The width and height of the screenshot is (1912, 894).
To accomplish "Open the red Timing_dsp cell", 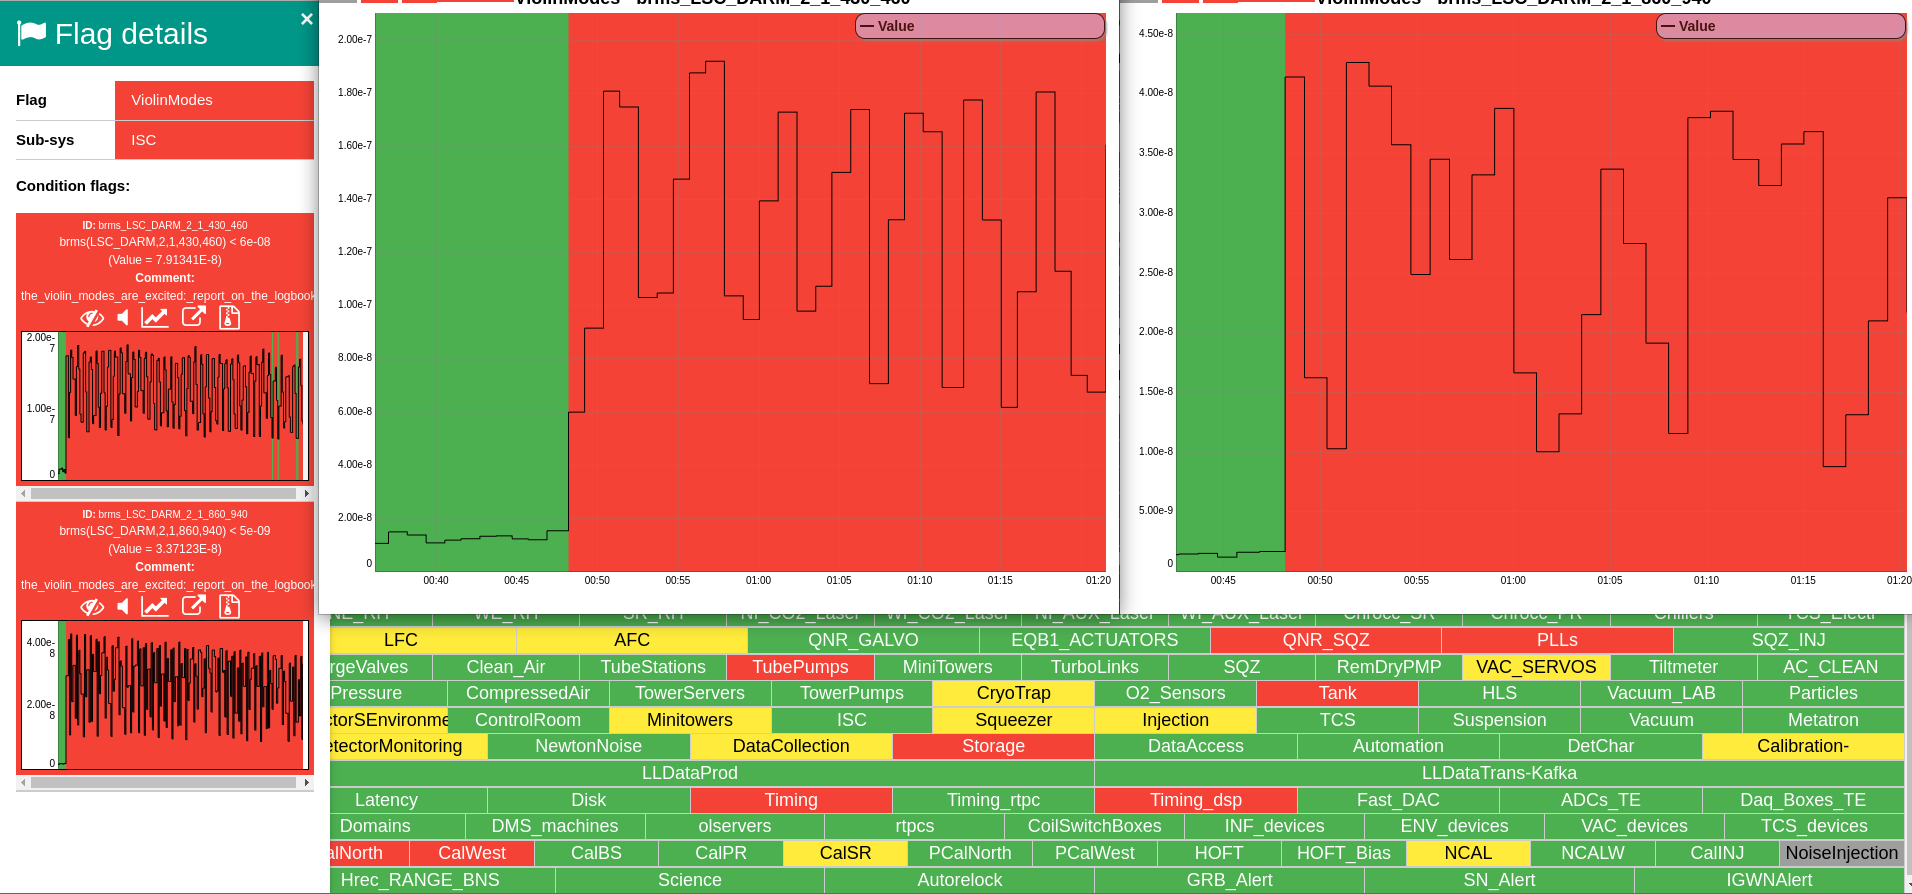I will click(x=1196, y=800).
